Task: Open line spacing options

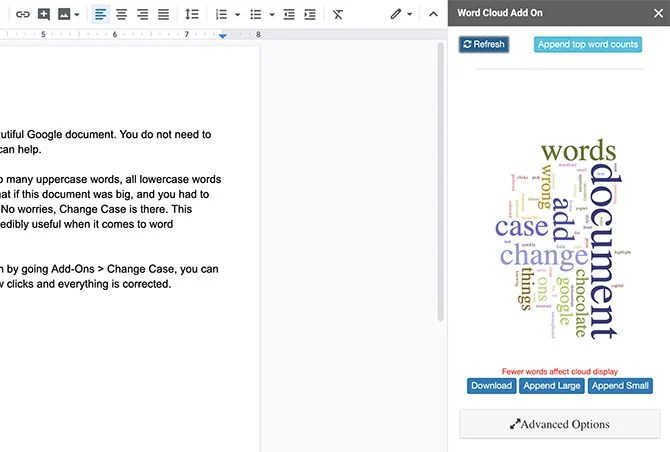Action: point(191,15)
